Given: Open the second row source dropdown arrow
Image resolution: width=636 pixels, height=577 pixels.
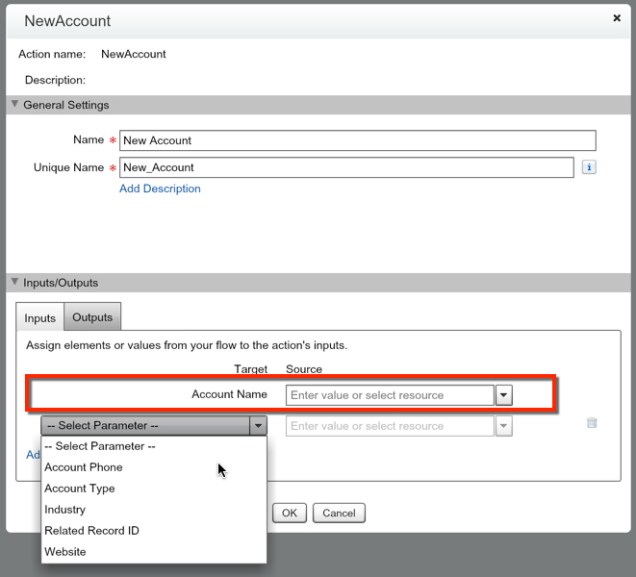Looking at the screenshot, I should 504,426.
